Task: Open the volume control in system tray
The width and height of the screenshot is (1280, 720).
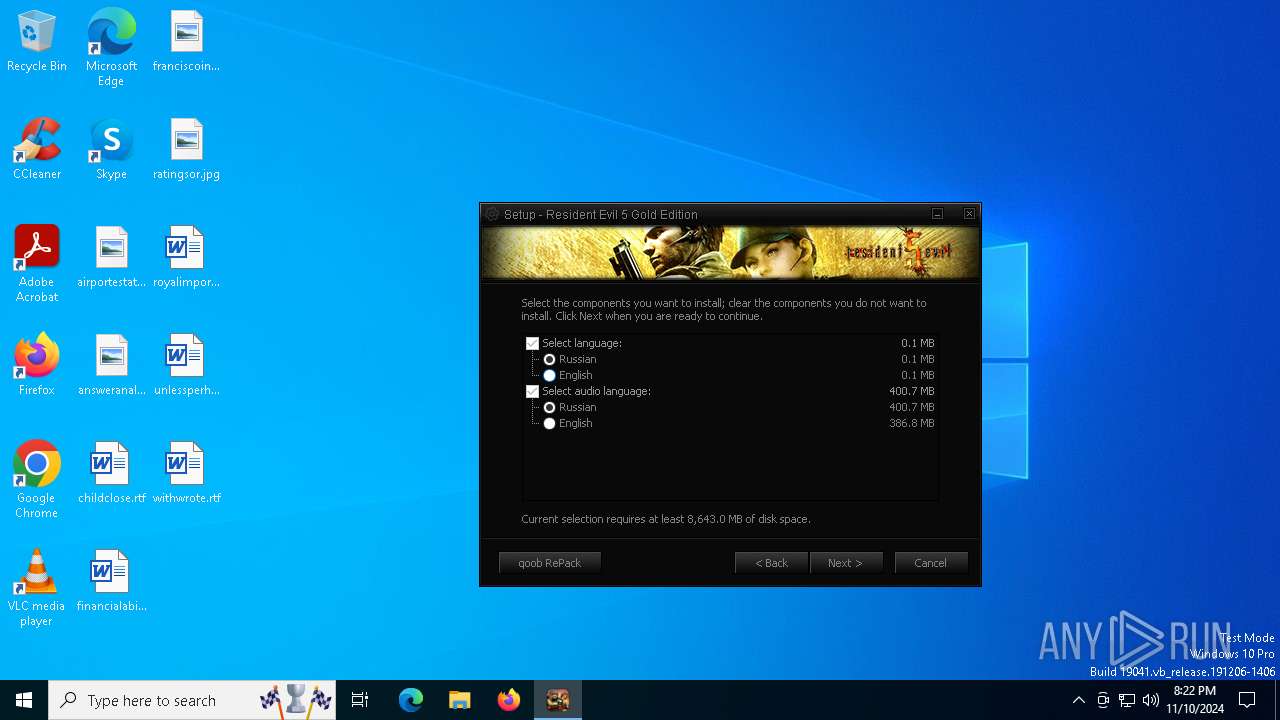Action: (1150, 700)
